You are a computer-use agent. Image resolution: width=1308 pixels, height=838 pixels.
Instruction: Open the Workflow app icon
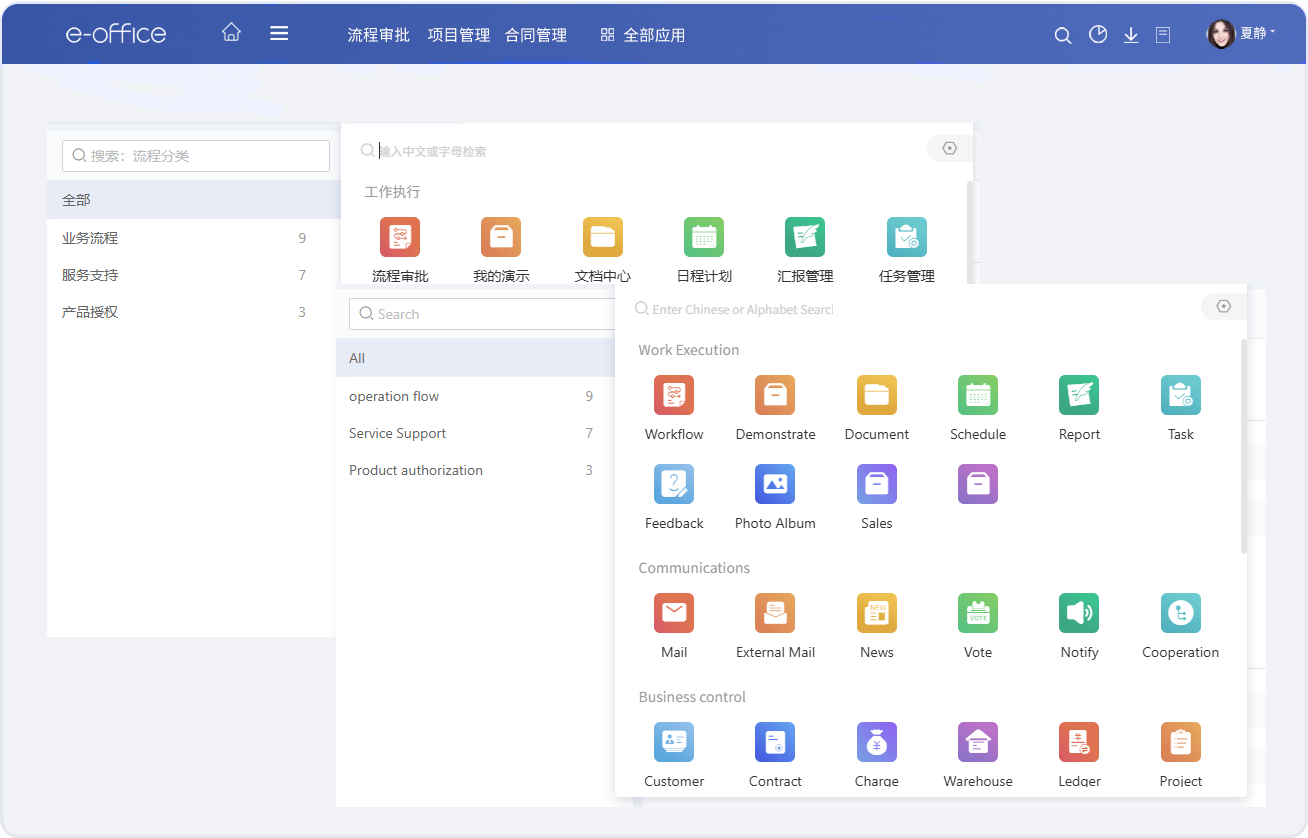click(x=674, y=395)
